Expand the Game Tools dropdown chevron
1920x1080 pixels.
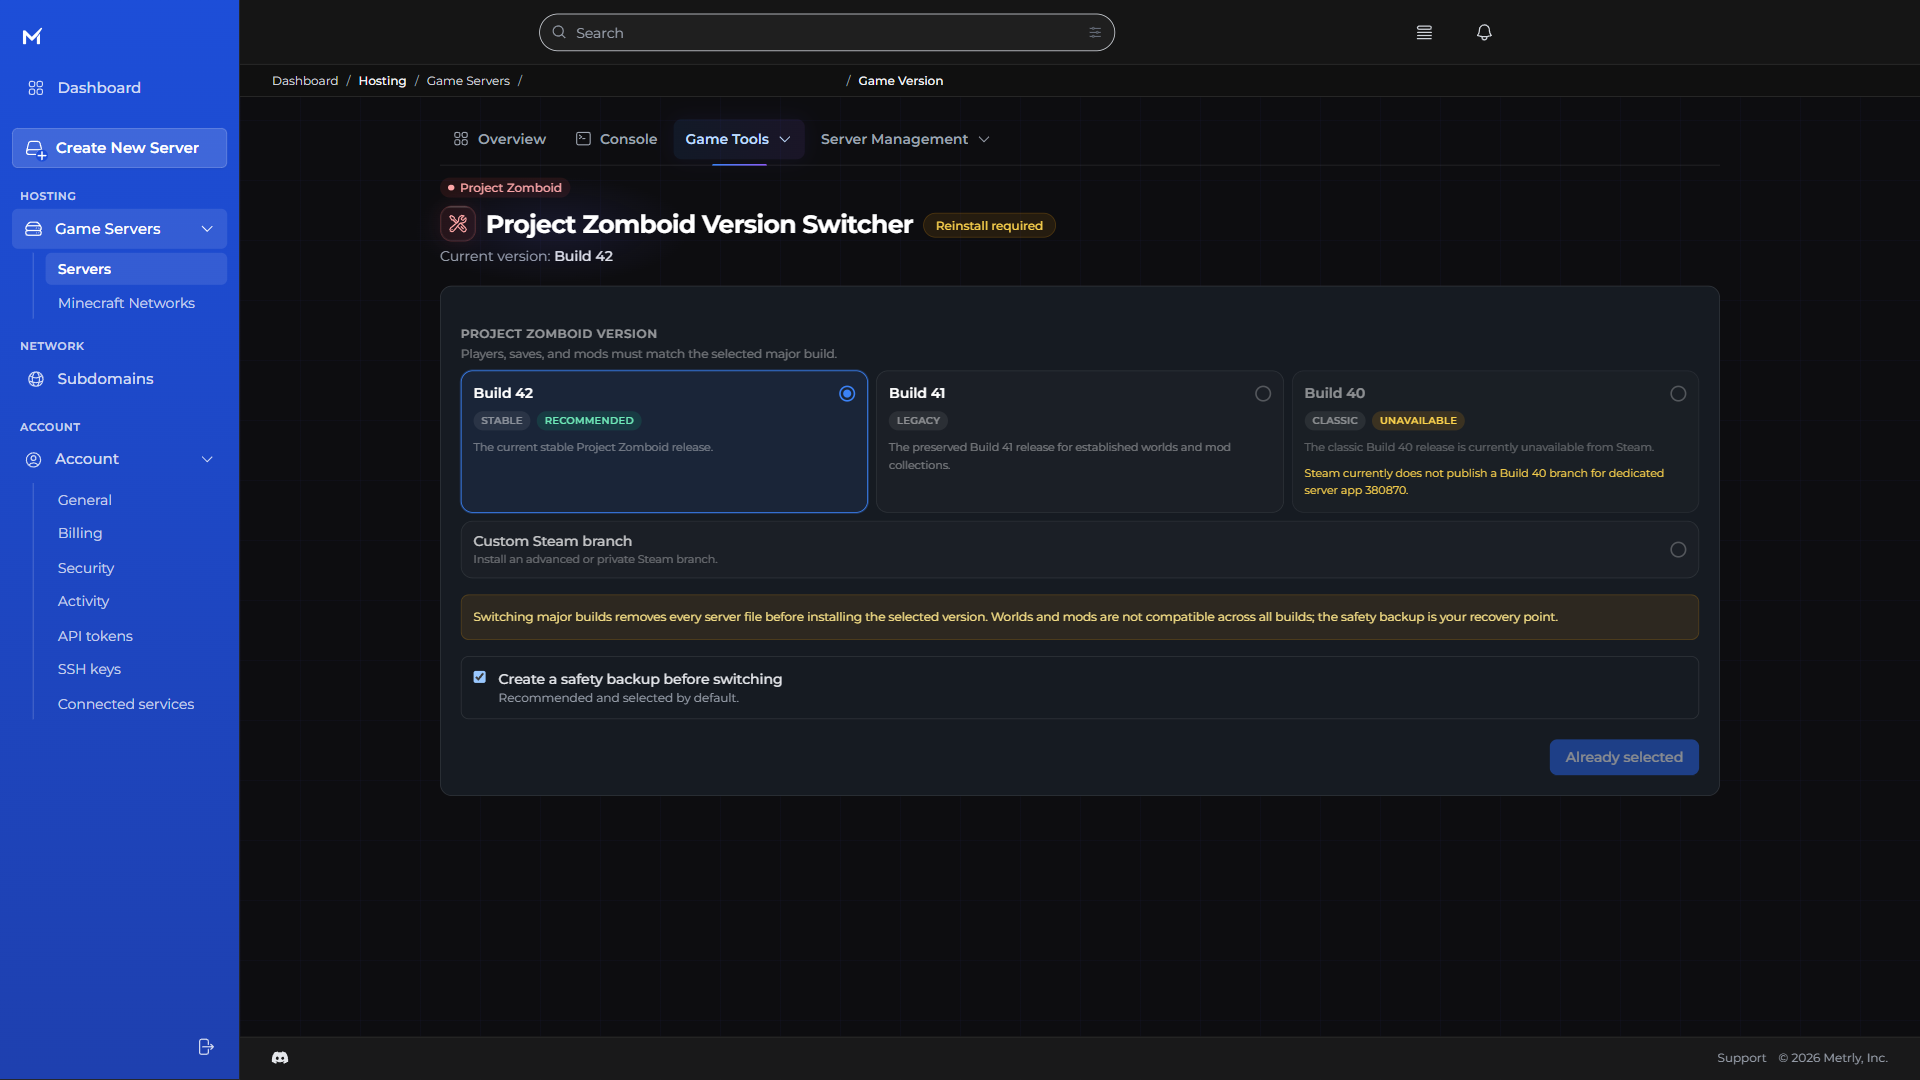click(785, 140)
